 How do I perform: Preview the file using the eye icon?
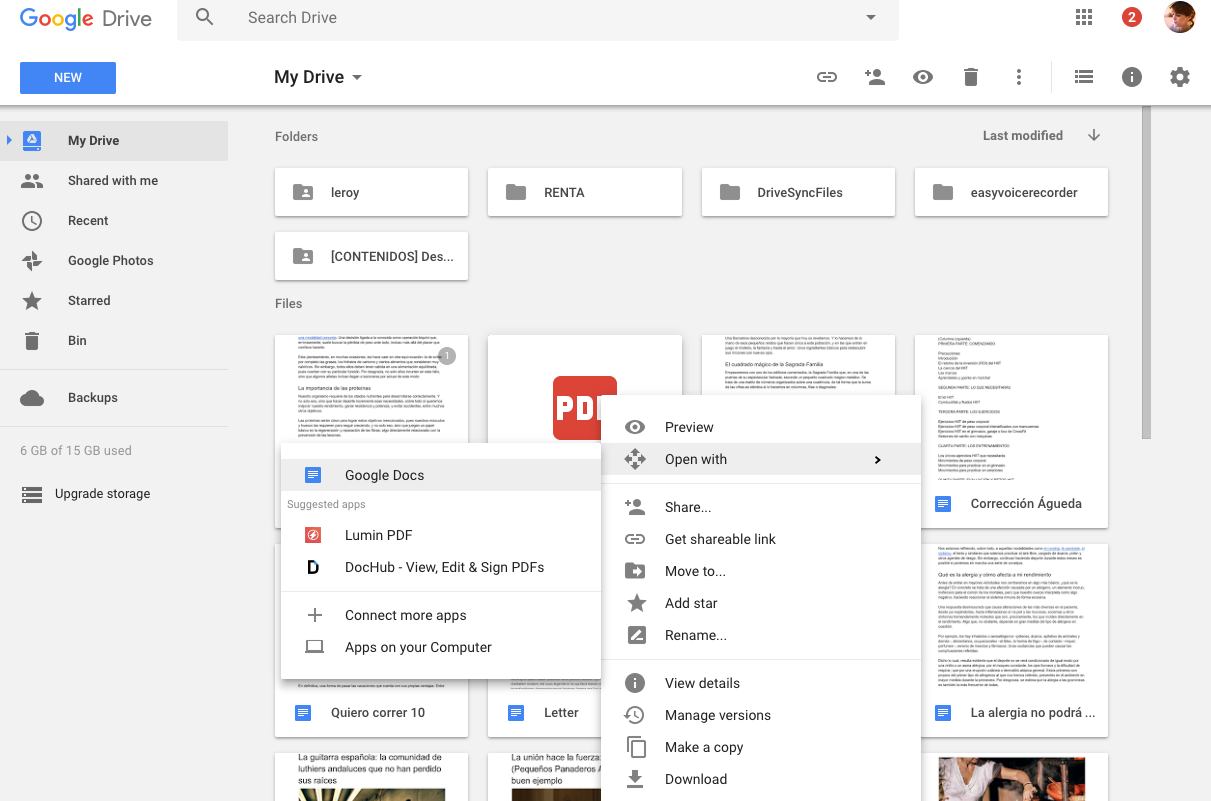tap(922, 76)
